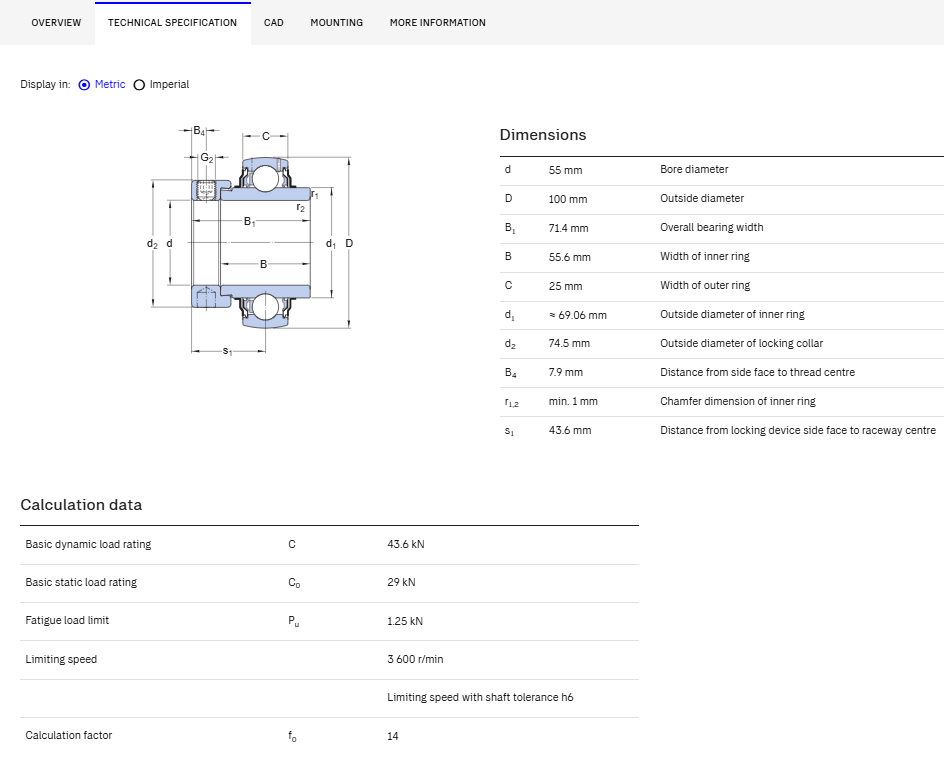Click the r1,2 symbol in dimensions table
The height and width of the screenshot is (761, 944).
click(511, 402)
